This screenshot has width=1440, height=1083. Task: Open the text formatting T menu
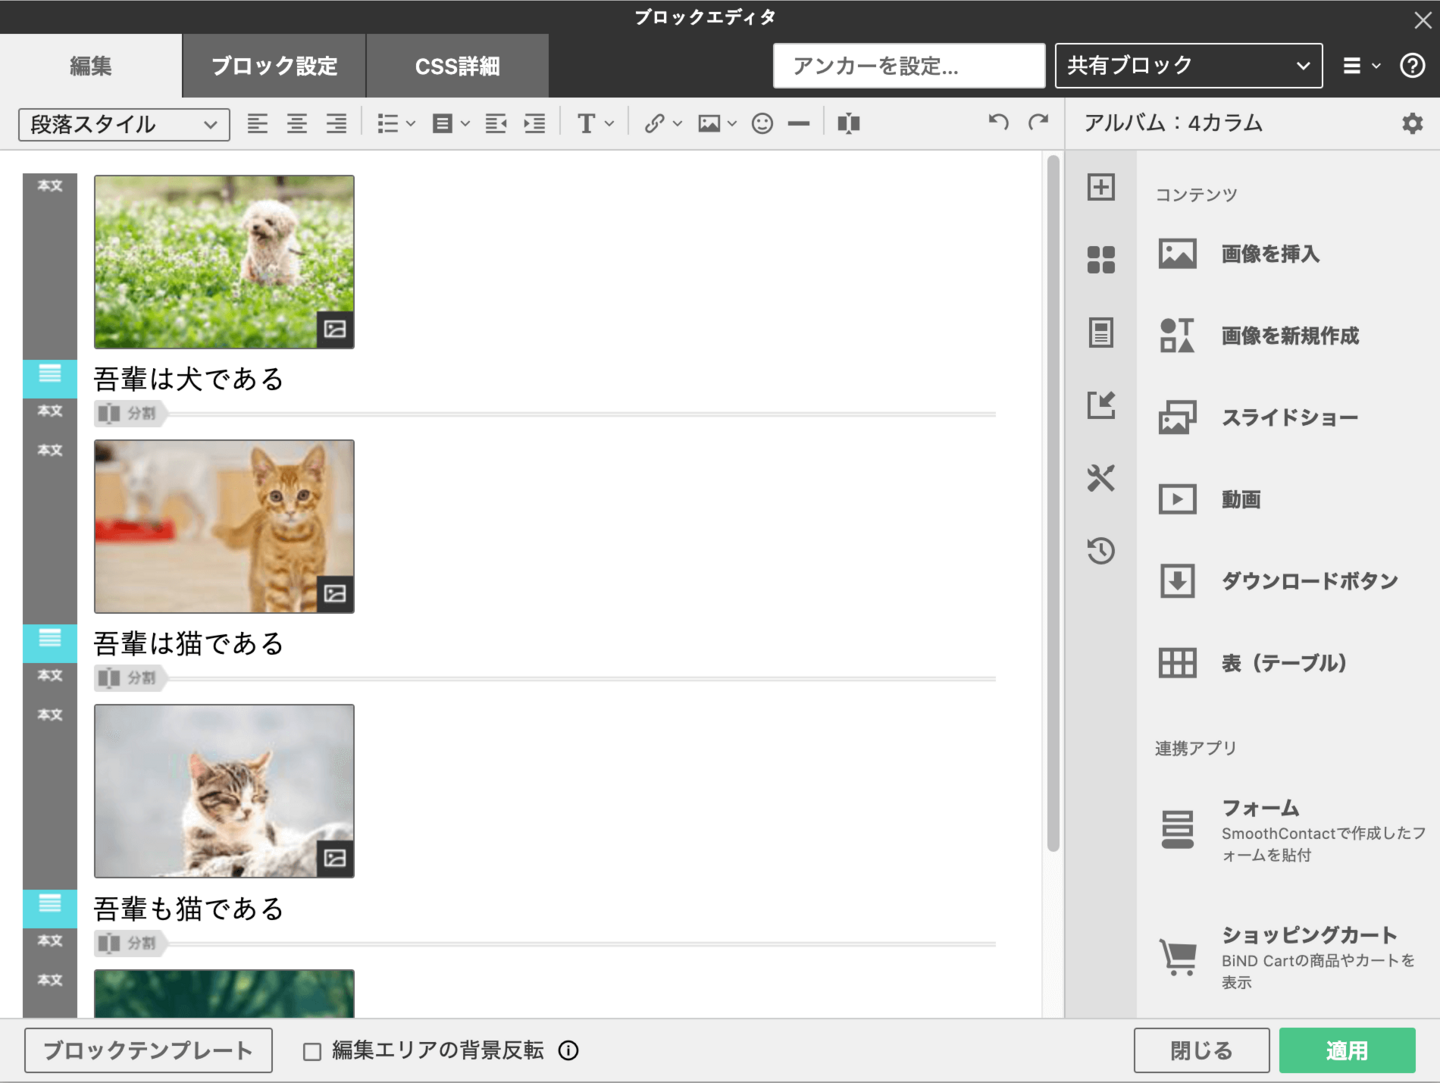pyautogui.click(x=595, y=123)
